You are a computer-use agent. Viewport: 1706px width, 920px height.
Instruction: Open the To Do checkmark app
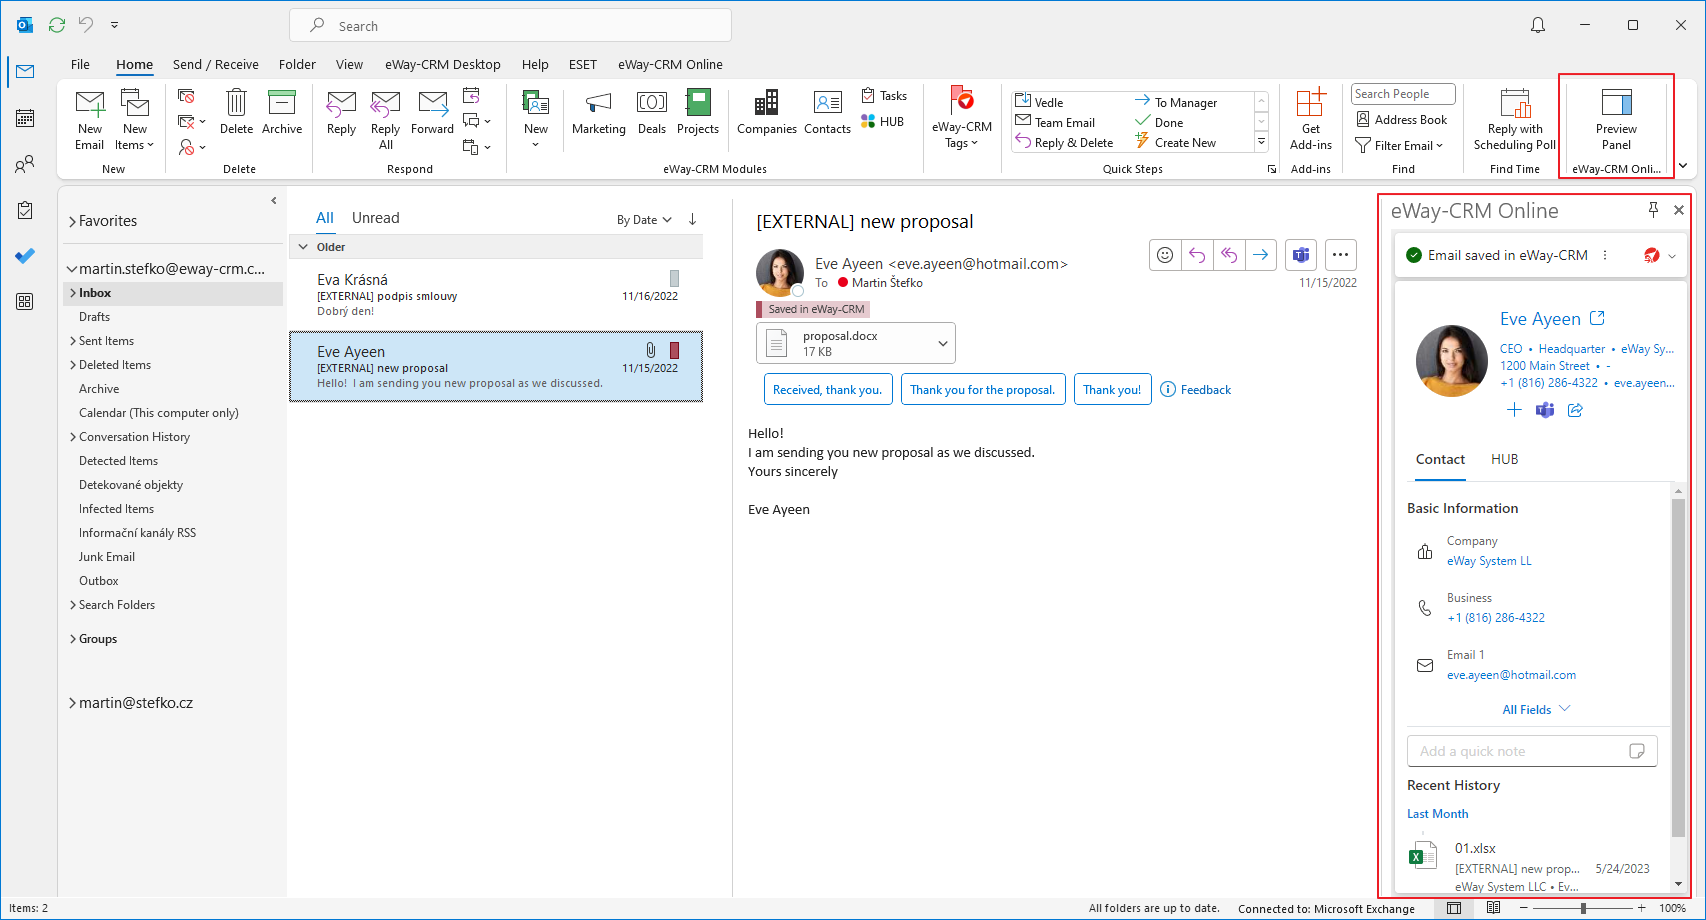coord(25,256)
